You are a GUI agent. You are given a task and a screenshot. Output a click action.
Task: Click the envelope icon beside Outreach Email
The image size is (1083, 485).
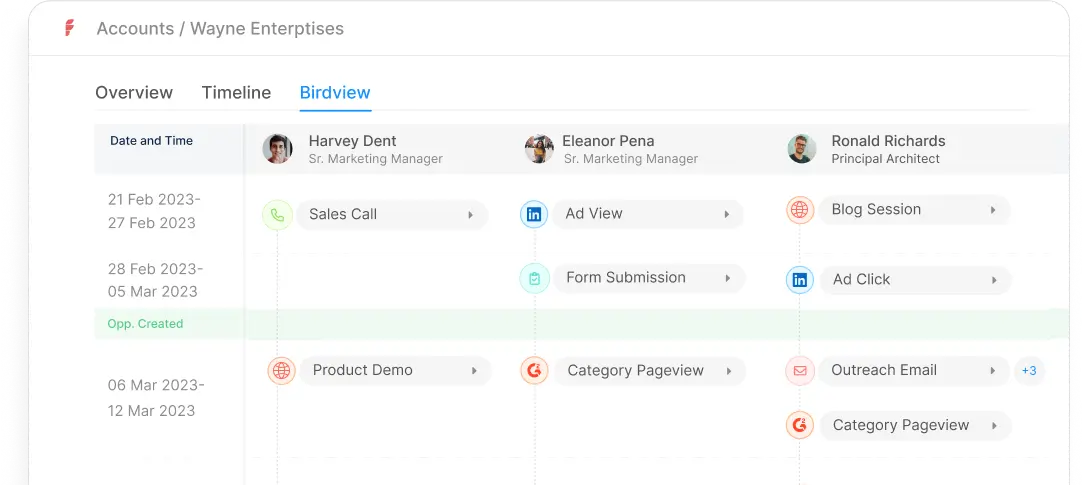[x=800, y=371]
